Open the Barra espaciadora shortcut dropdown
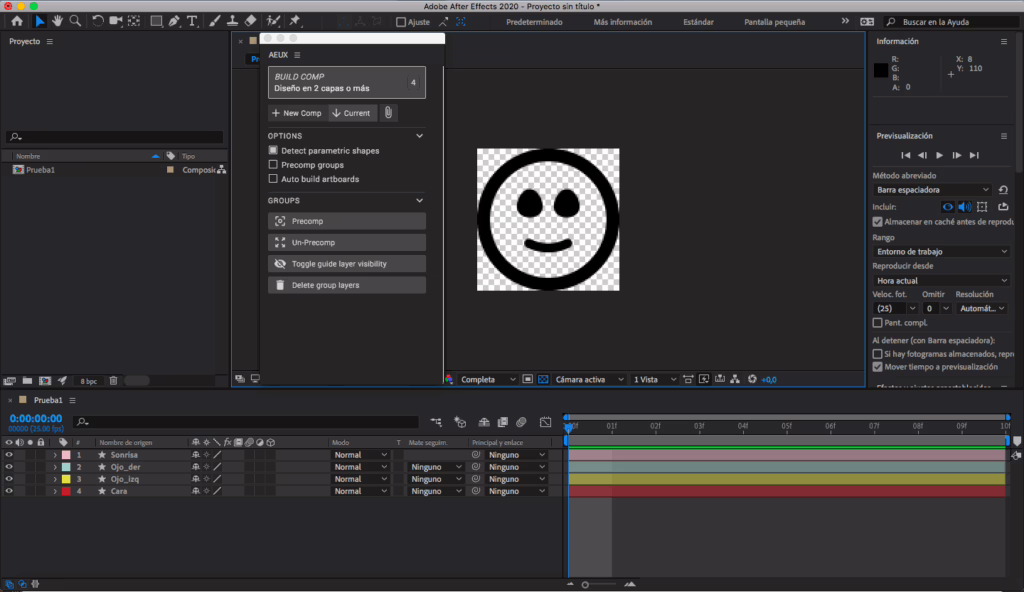The image size is (1024, 592). click(x=931, y=190)
